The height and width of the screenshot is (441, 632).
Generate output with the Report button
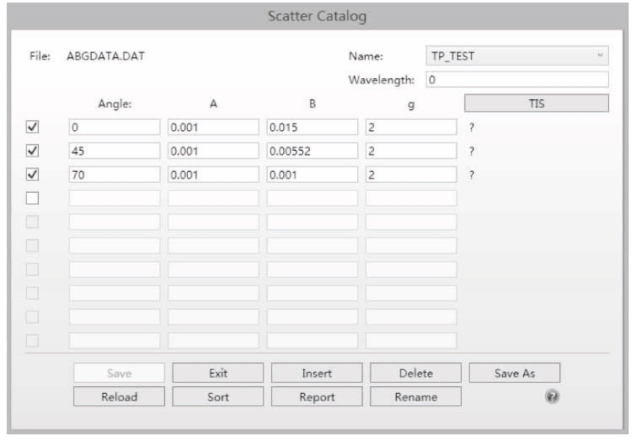316,396
